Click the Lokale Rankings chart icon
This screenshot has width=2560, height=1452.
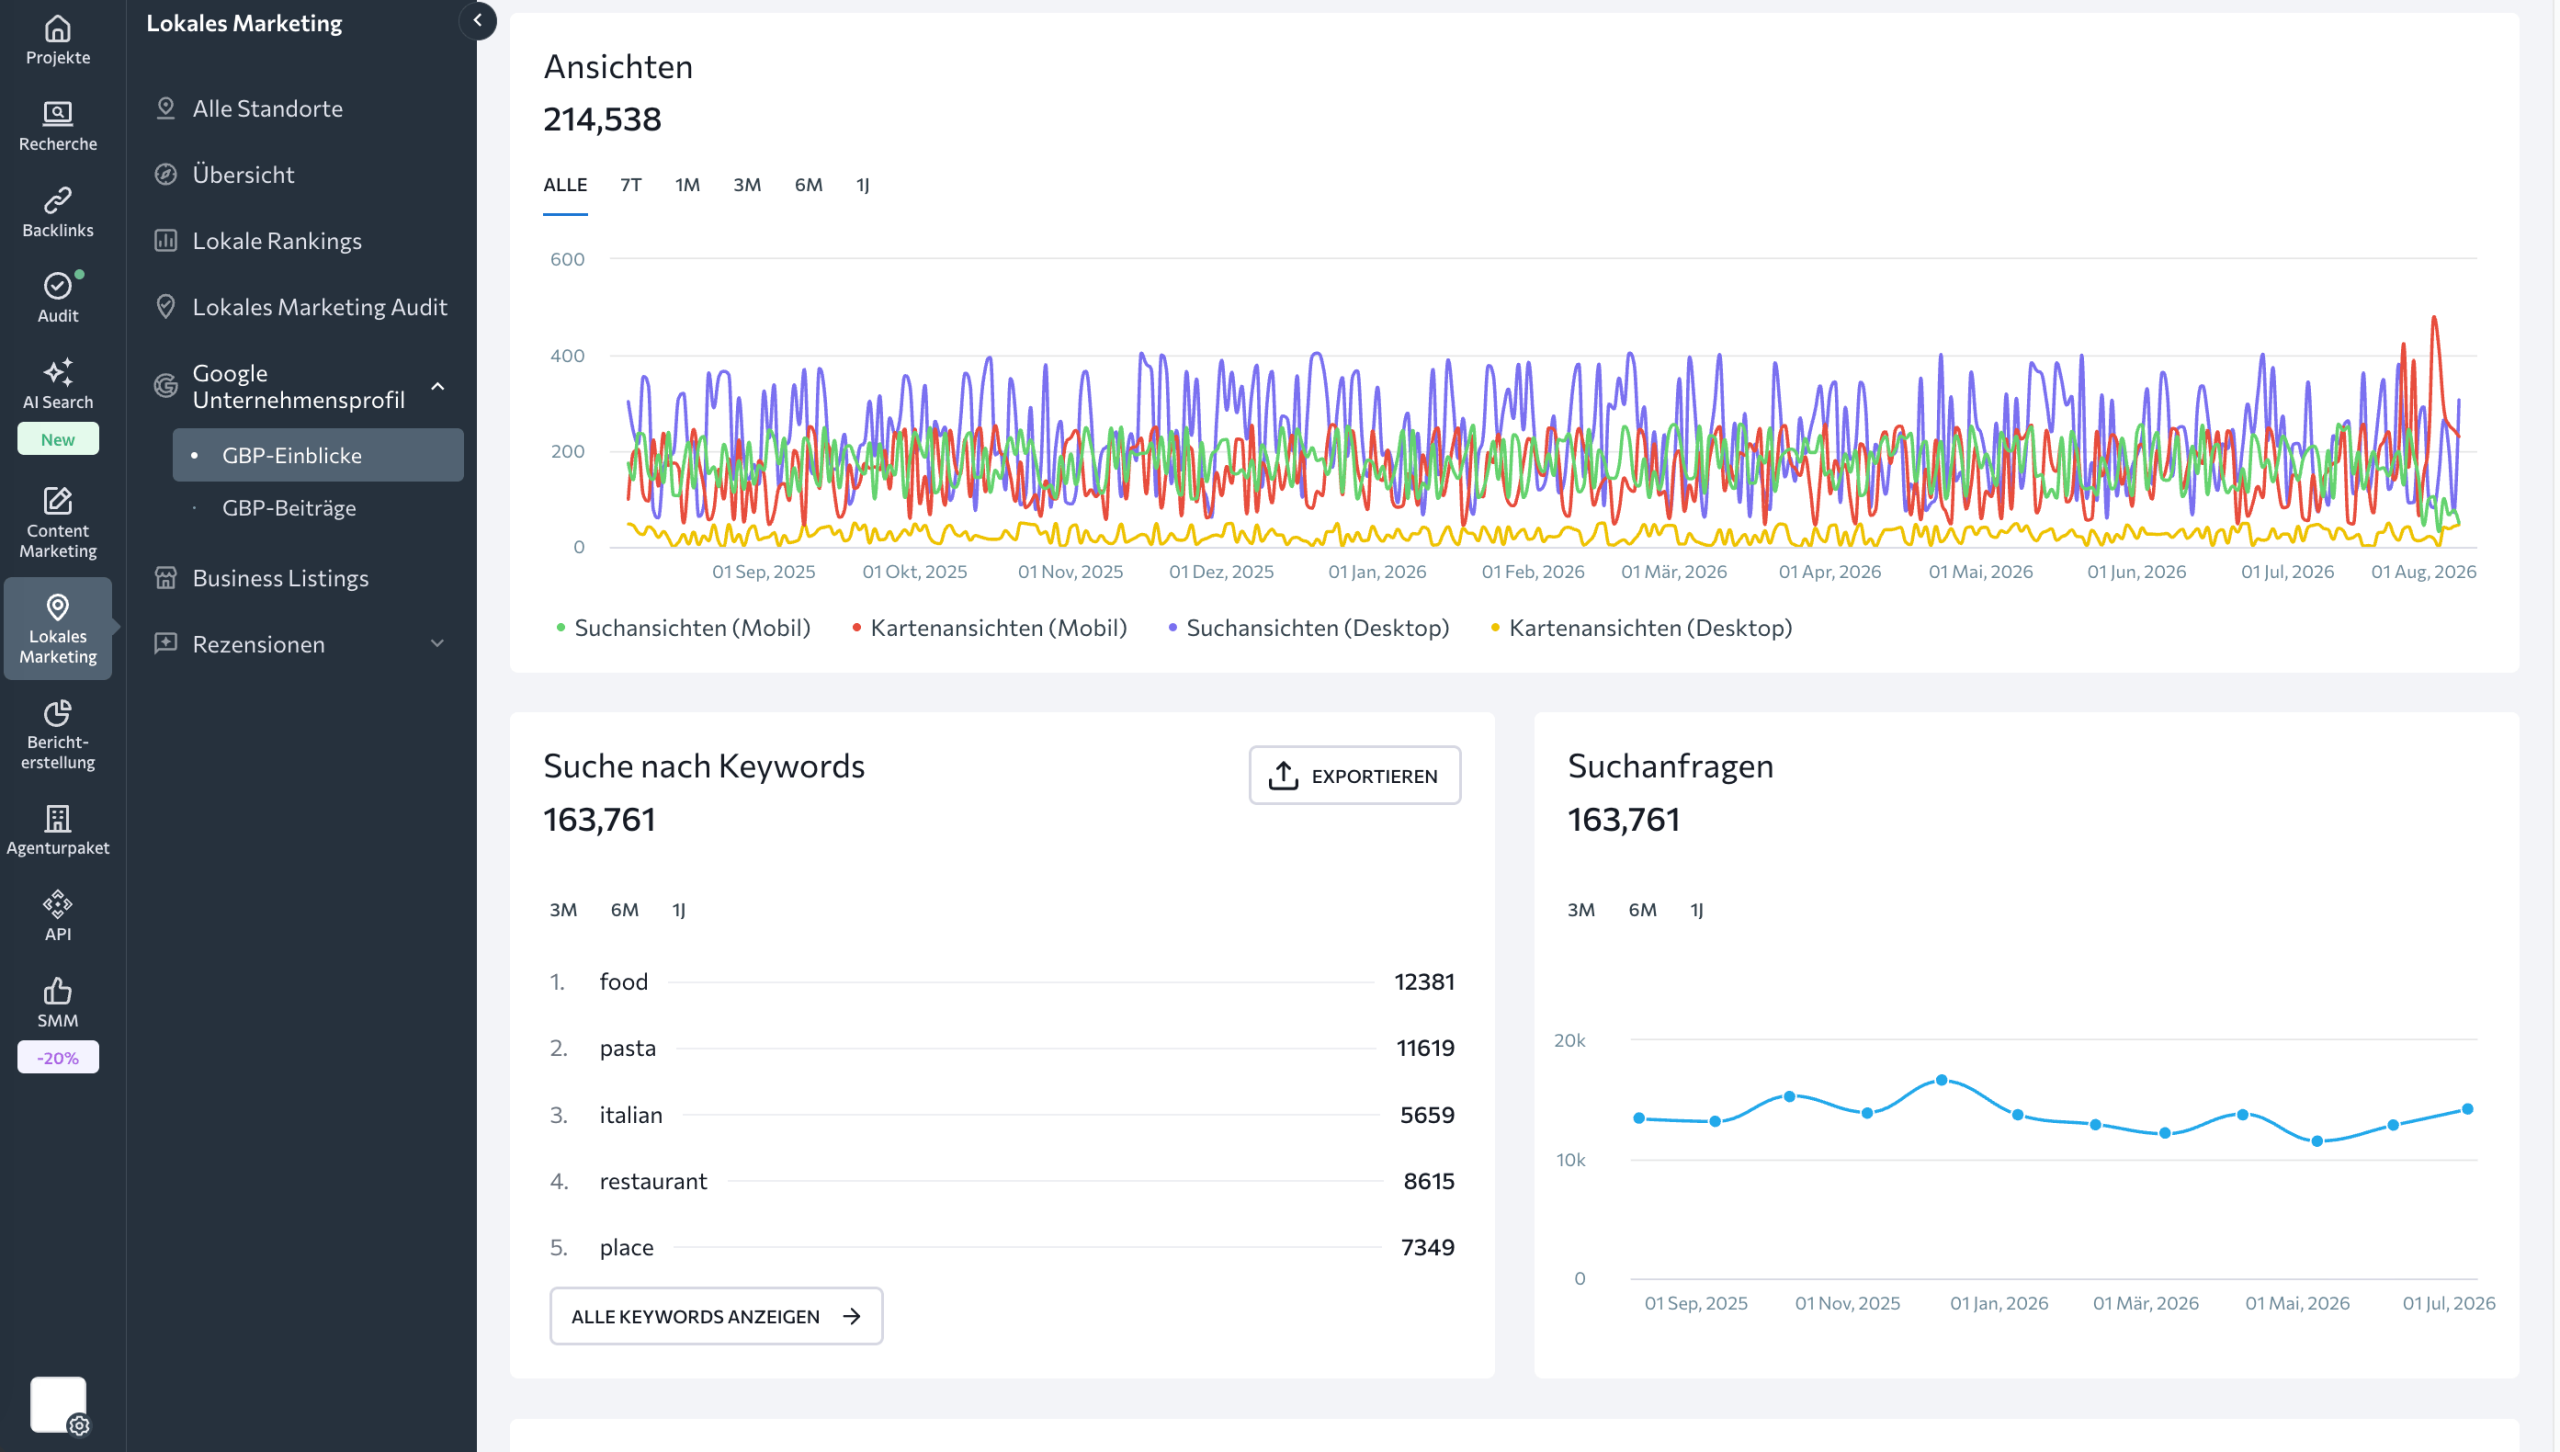point(166,240)
